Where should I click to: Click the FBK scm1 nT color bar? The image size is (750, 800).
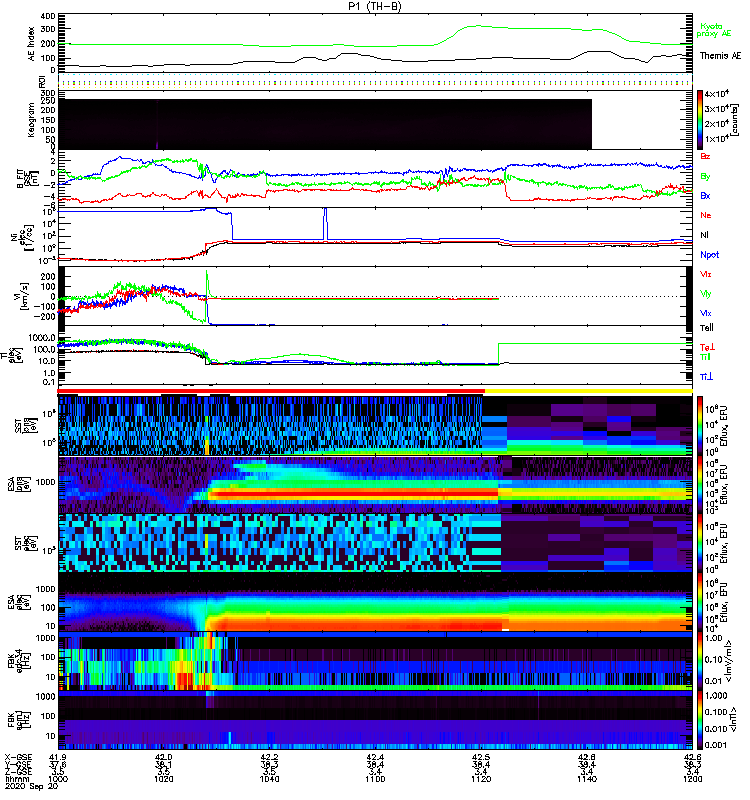click(700, 720)
